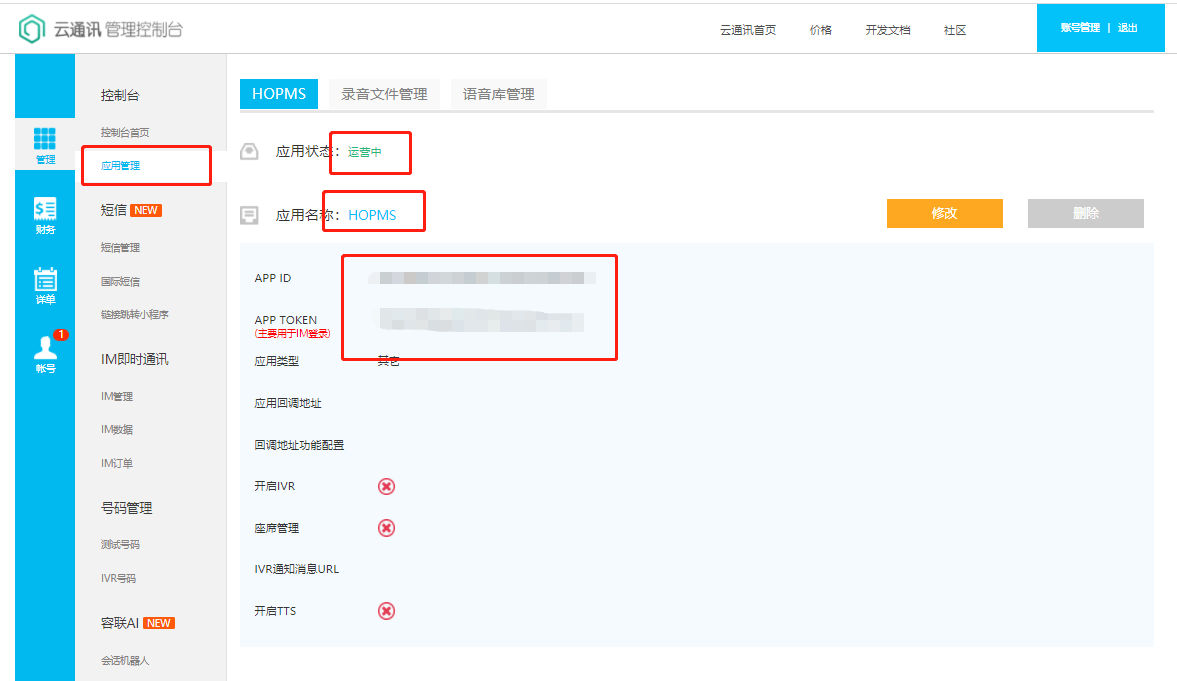Image resolution: width=1177 pixels, height=681 pixels.
Task: Click the 短信 section heading
Action: (114, 210)
